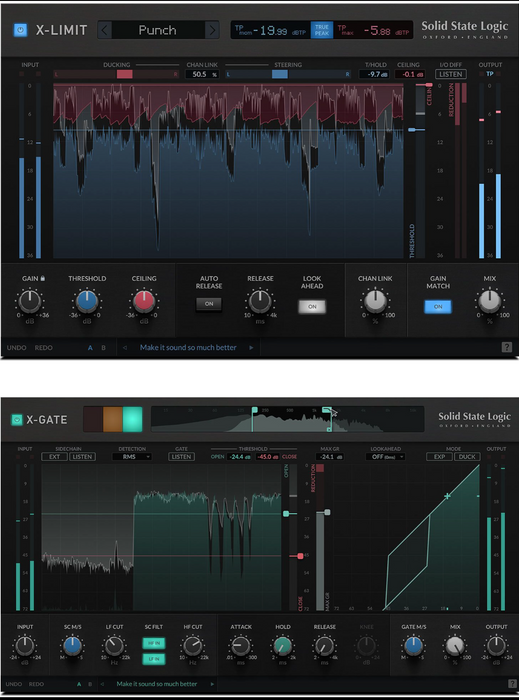Click Redo in X-Limit

click(43, 347)
